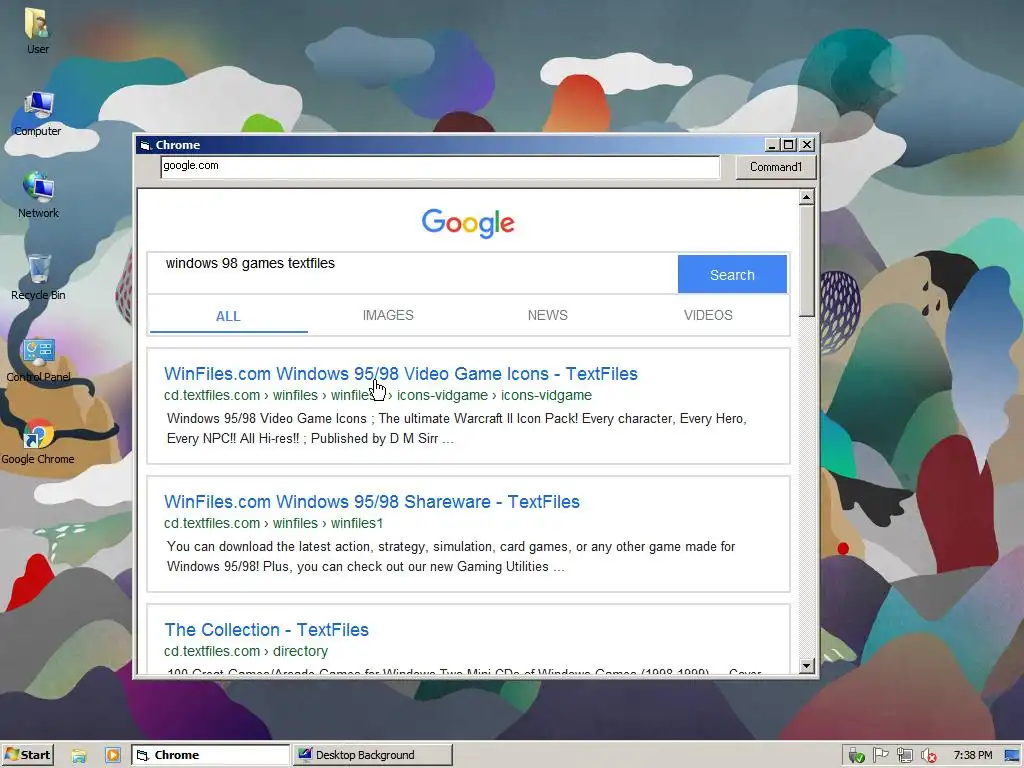1024x768 pixels.
Task: Click the 'cd.textfiles.com › directory' URL
Action: click(246, 651)
